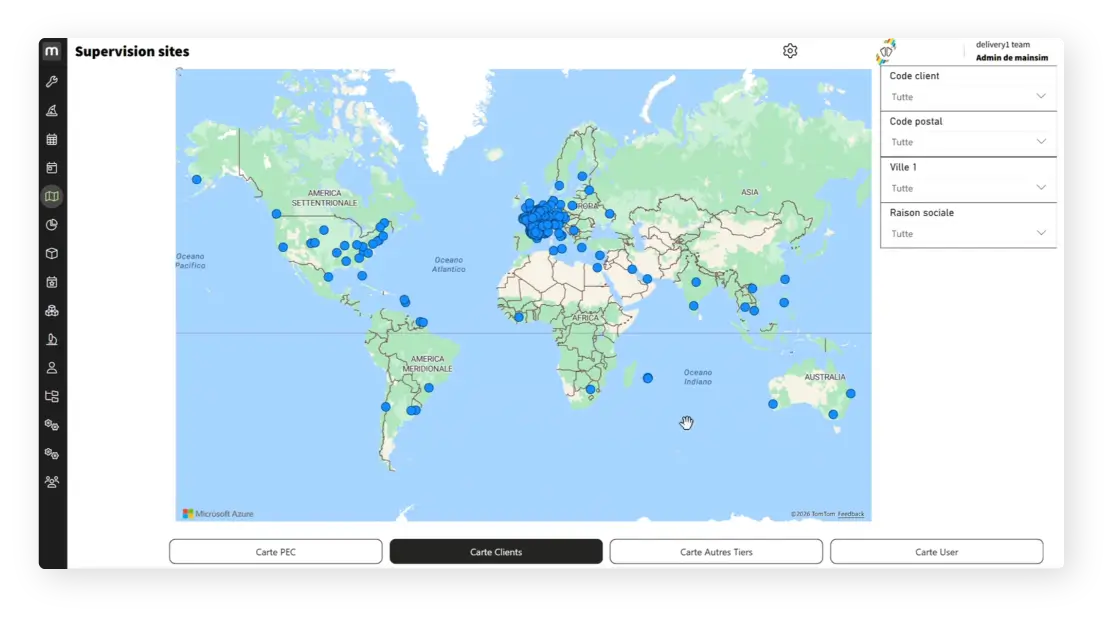Expand the Code client dropdown
Image resolution: width=1116 pixels, height=621 pixels.
pos(968,97)
